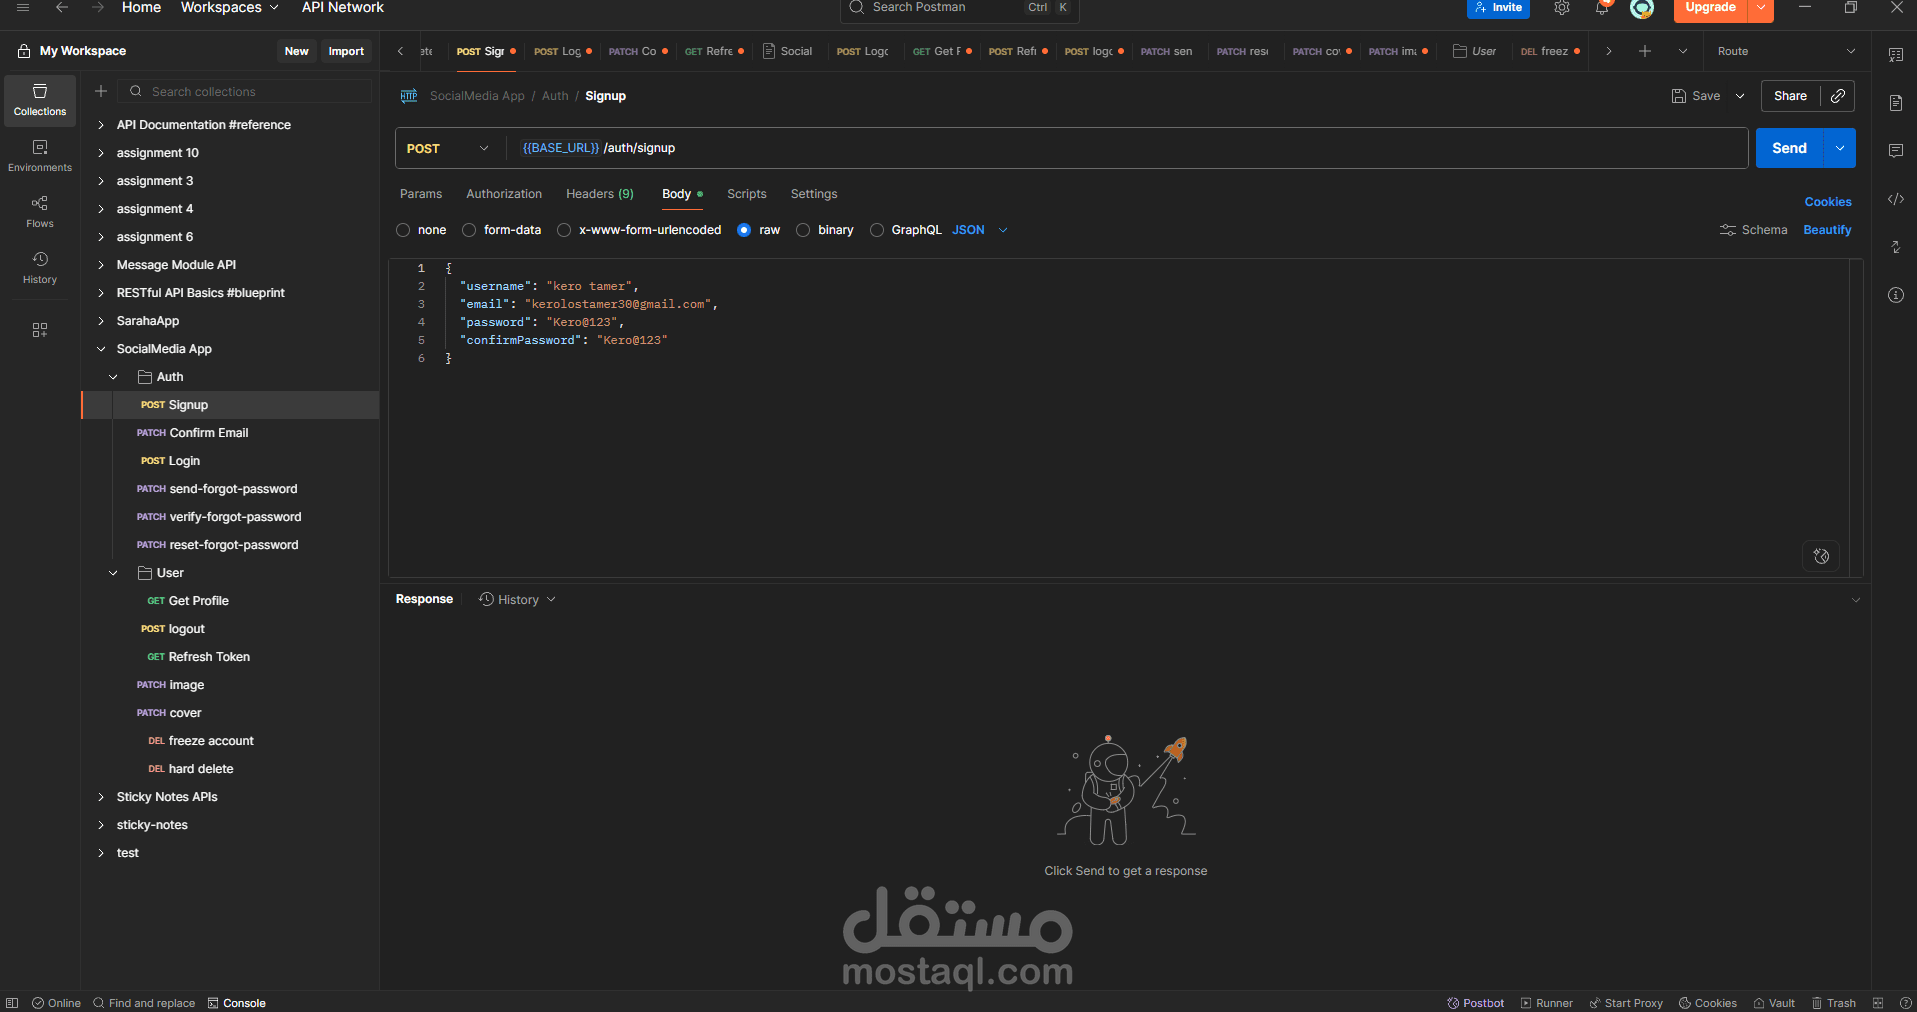The image size is (1917, 1012).
Task: Collapse the Auth folder
Action: point(113,377)
